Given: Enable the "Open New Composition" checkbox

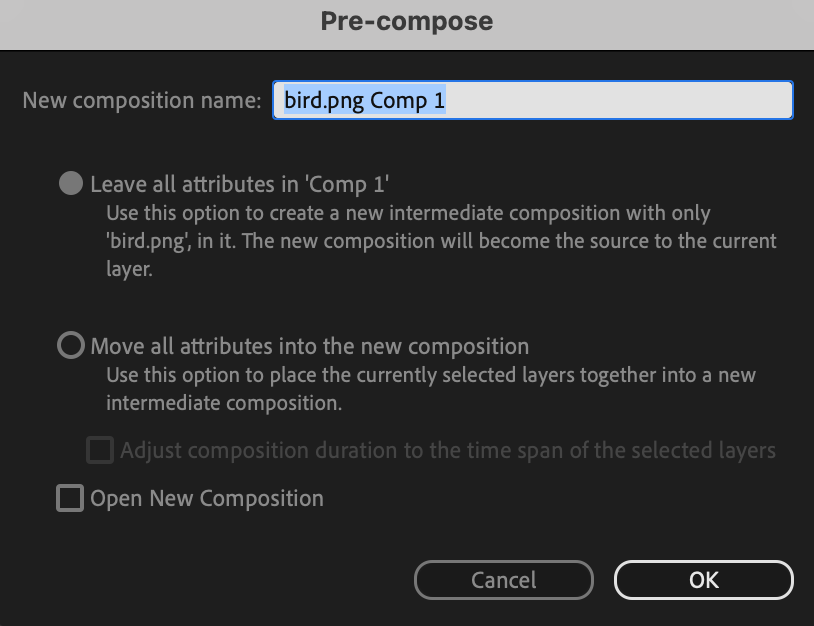Looking at the screenshot, I should [70, 498].
